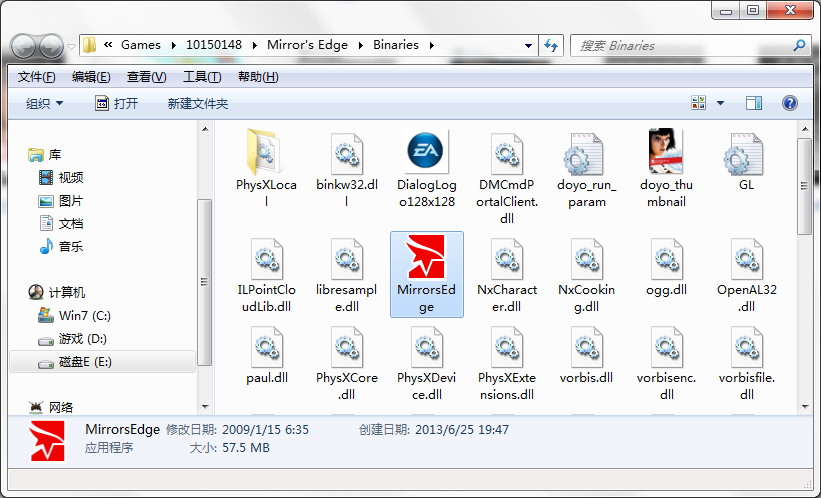Click 新建文件夹 button
821x498 pixels.
coord(197,103)
